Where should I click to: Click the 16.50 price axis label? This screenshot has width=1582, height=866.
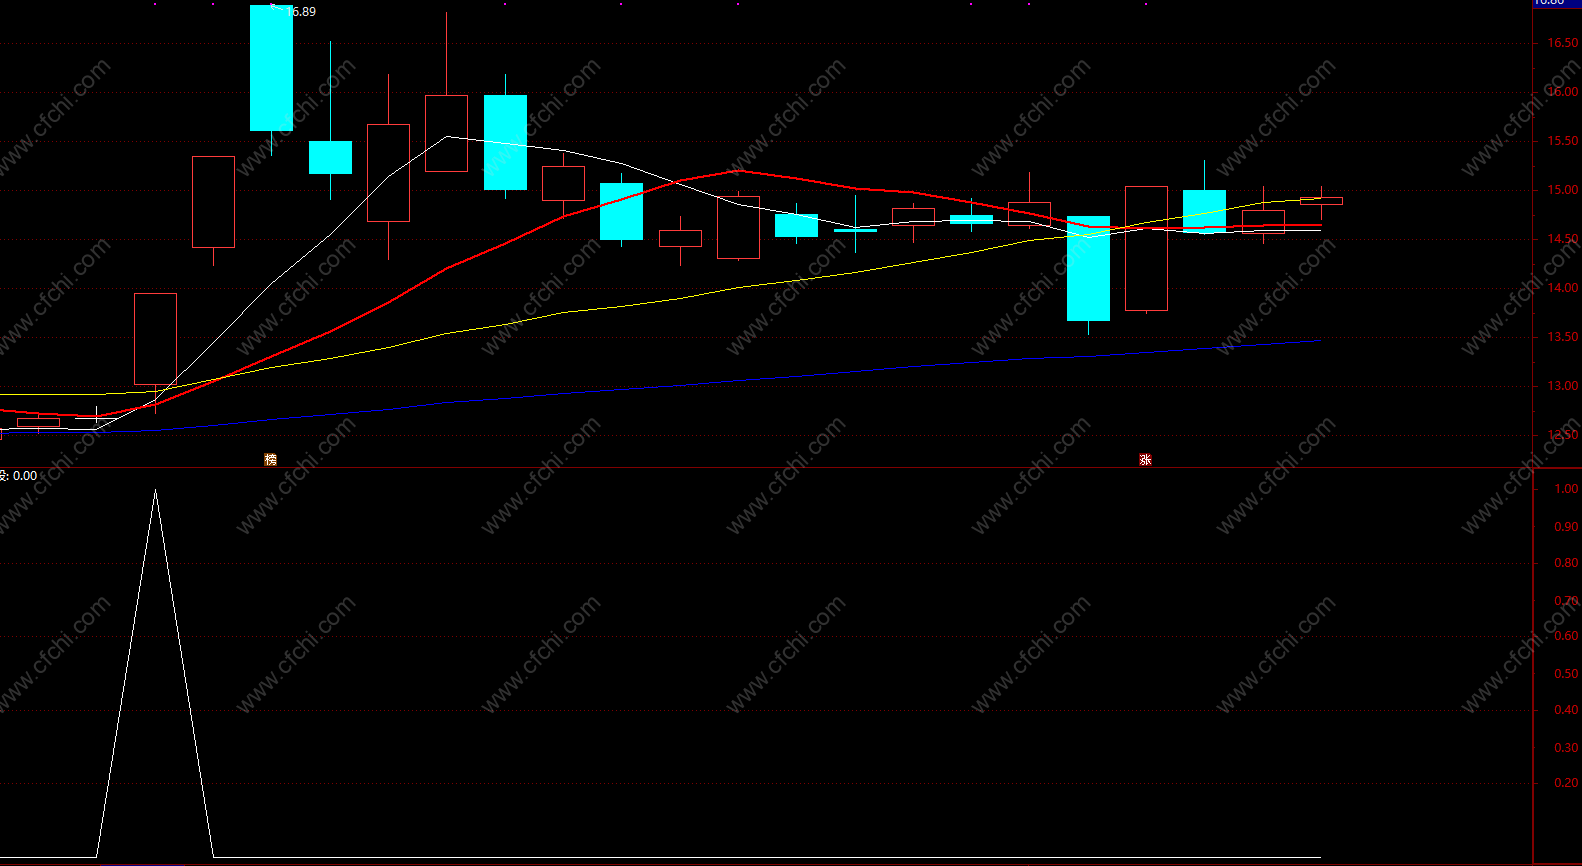pyautogui.click(x=1563, y=43)
